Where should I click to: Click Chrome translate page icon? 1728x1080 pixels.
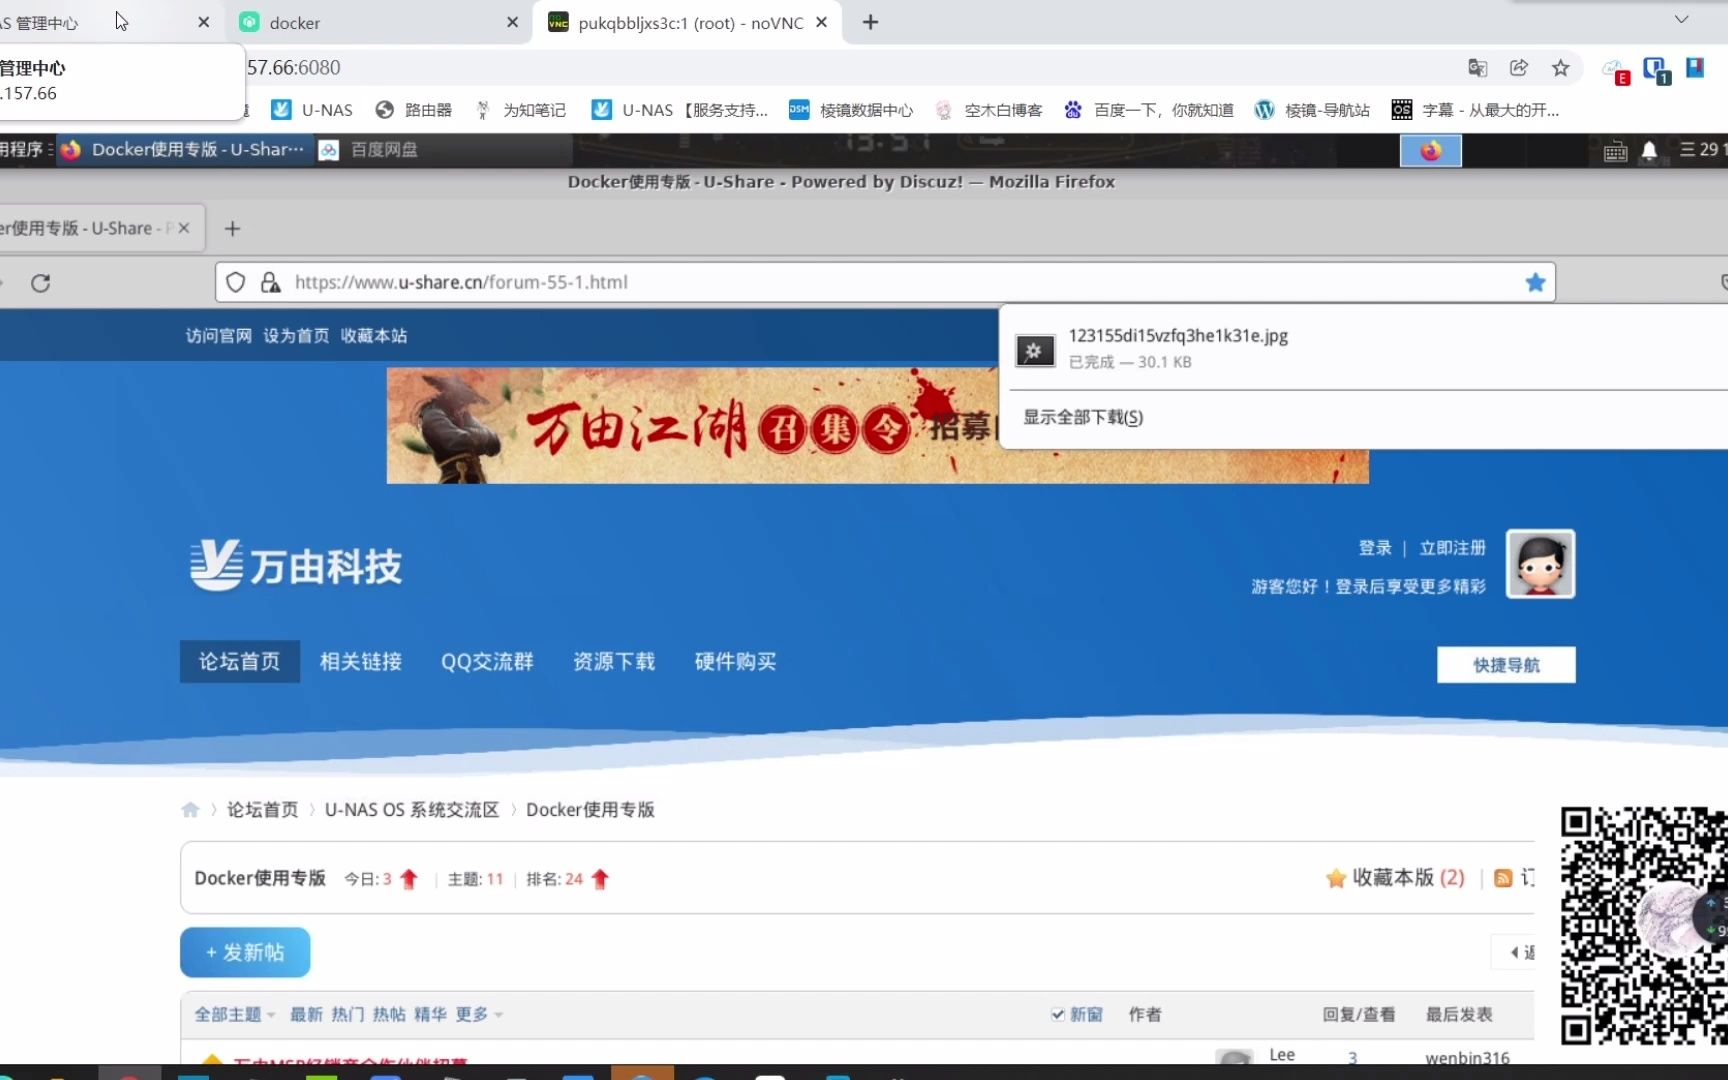tap(1477, 68)
